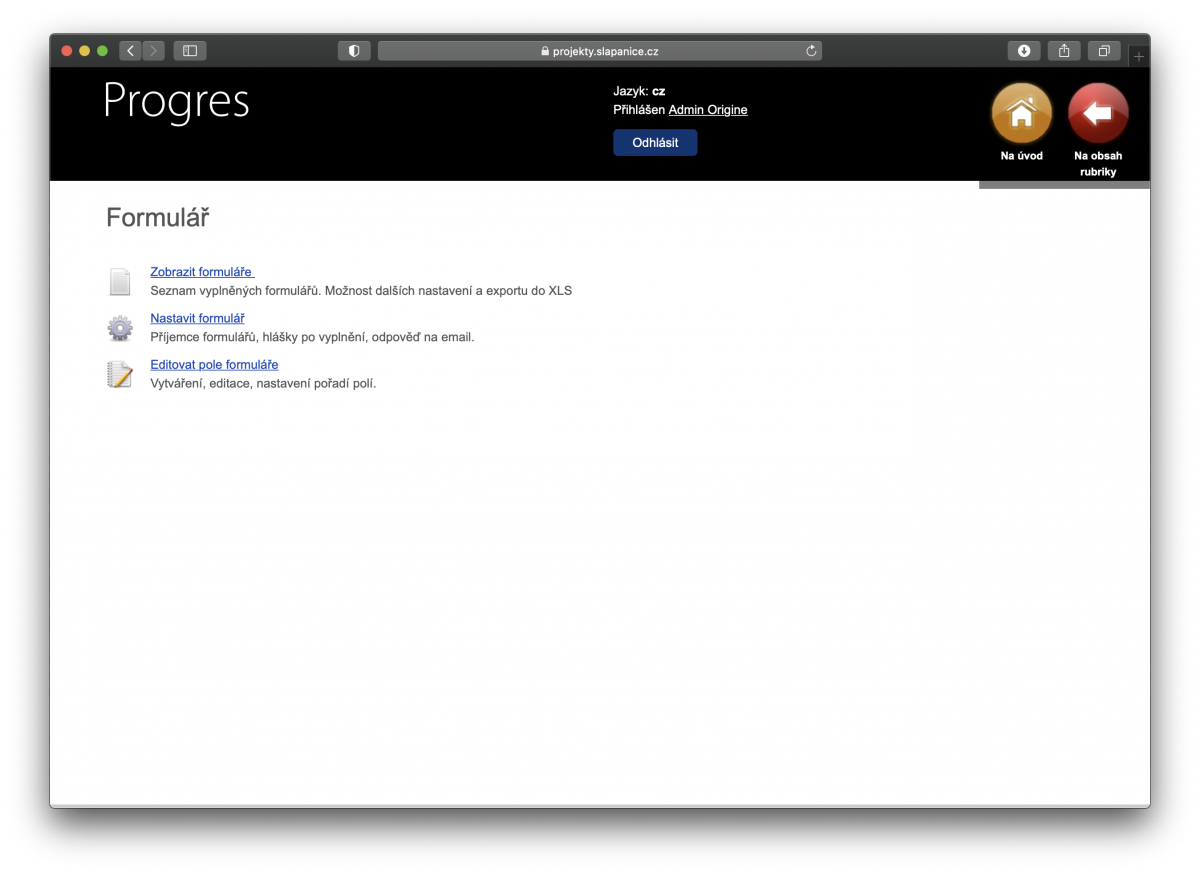Toggle the browser sidebar icon
Image resolution: width=1200 pixels, height=874 pixels.
click(x=189, y=50)
